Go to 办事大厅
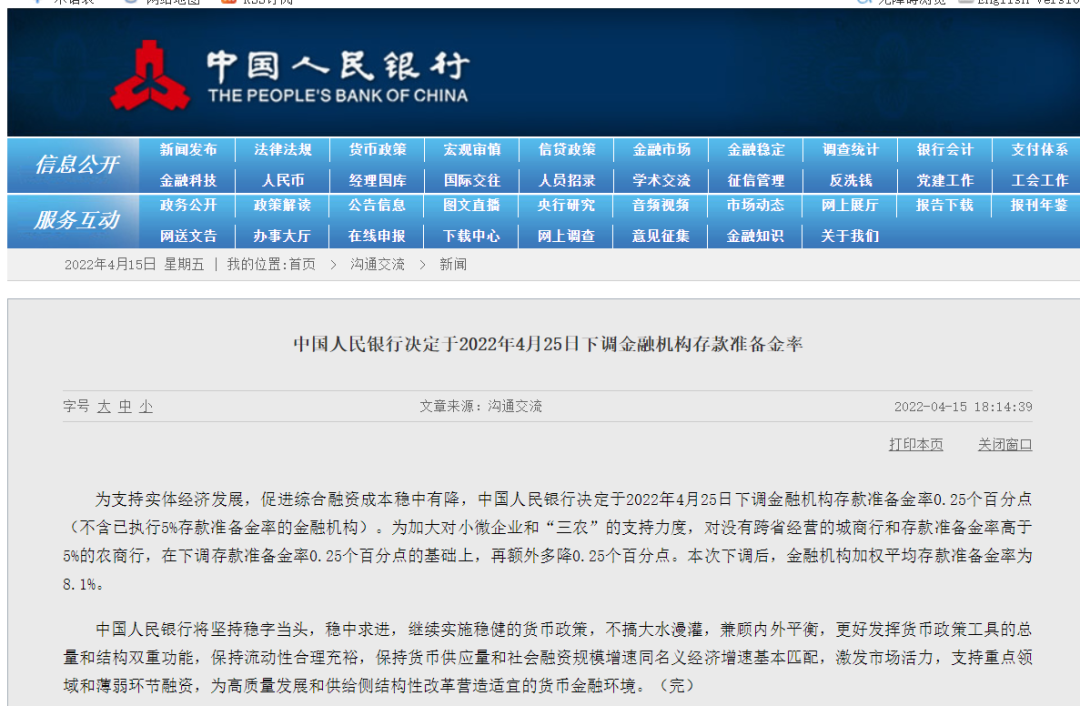1080x706 pixels. 282,236
